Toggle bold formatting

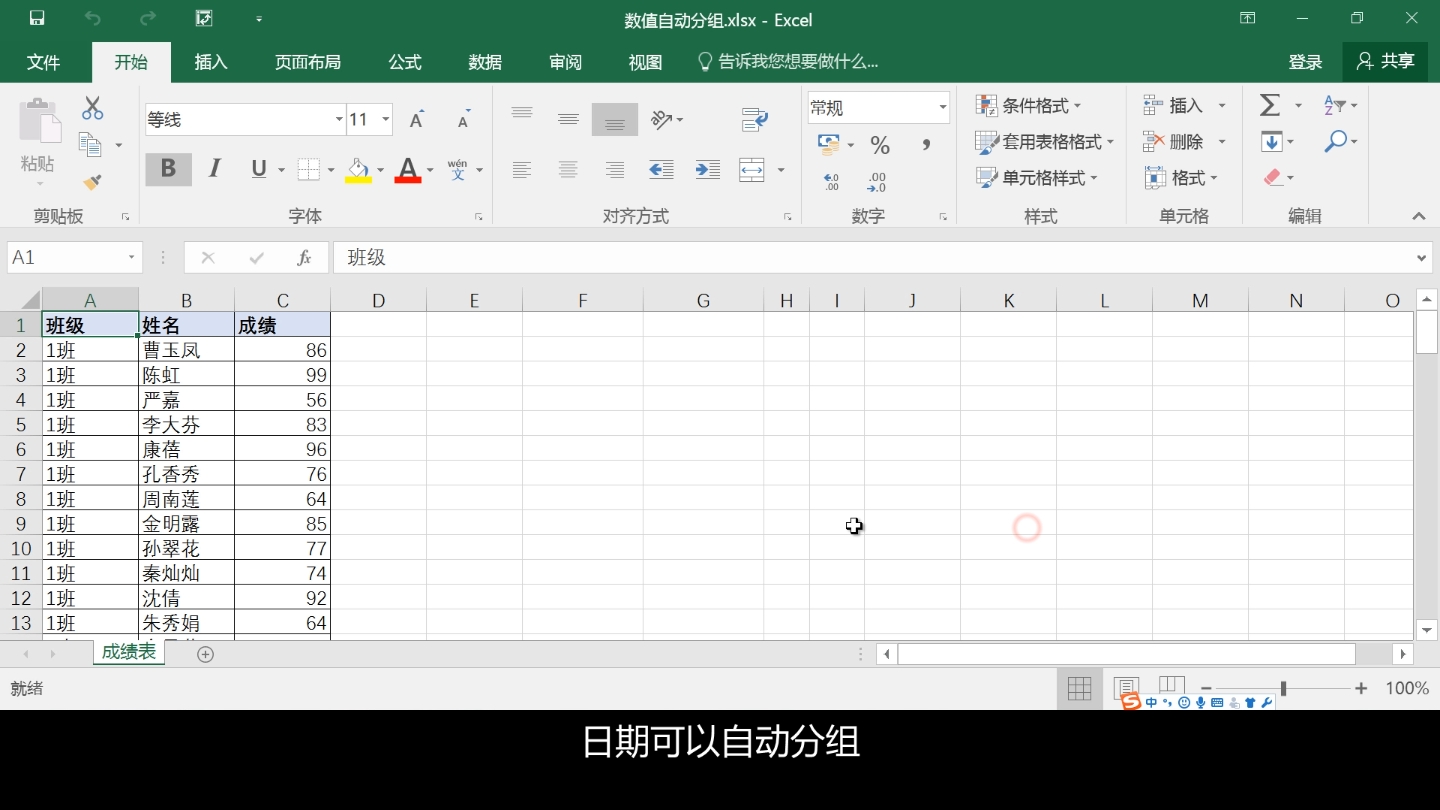click(167, 169)
